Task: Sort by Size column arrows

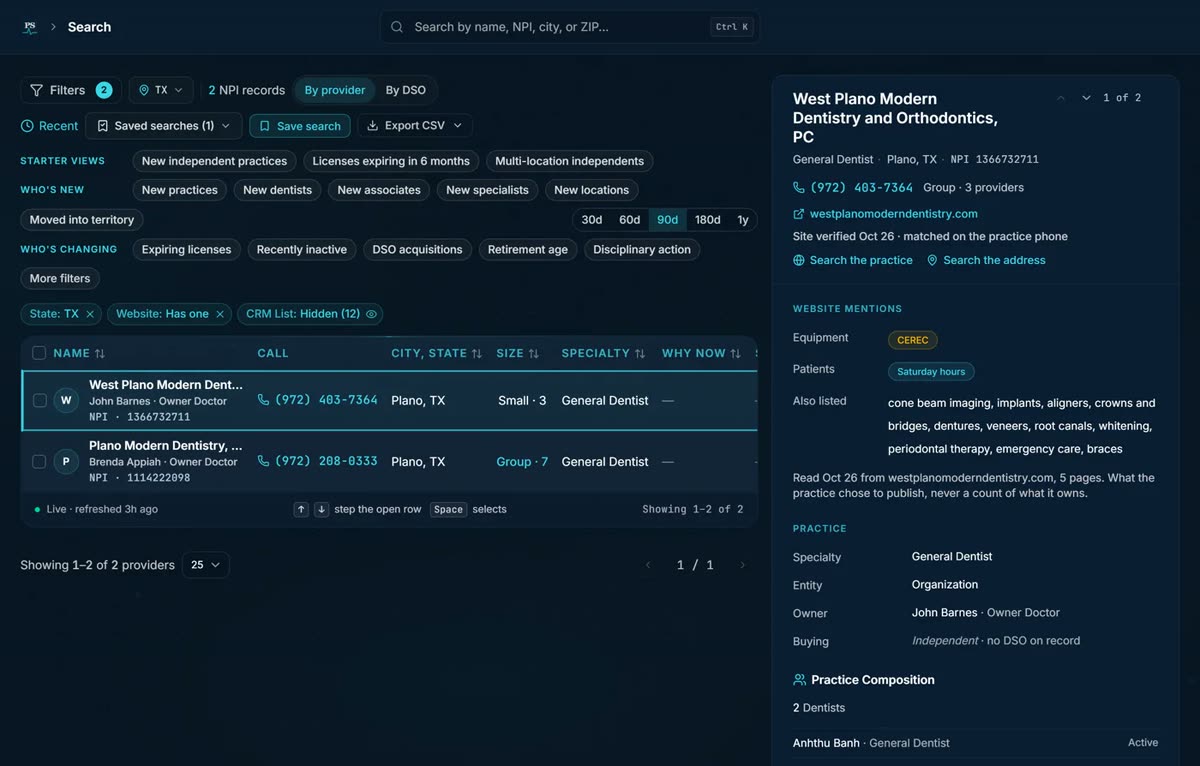Action: pos(534,354)
